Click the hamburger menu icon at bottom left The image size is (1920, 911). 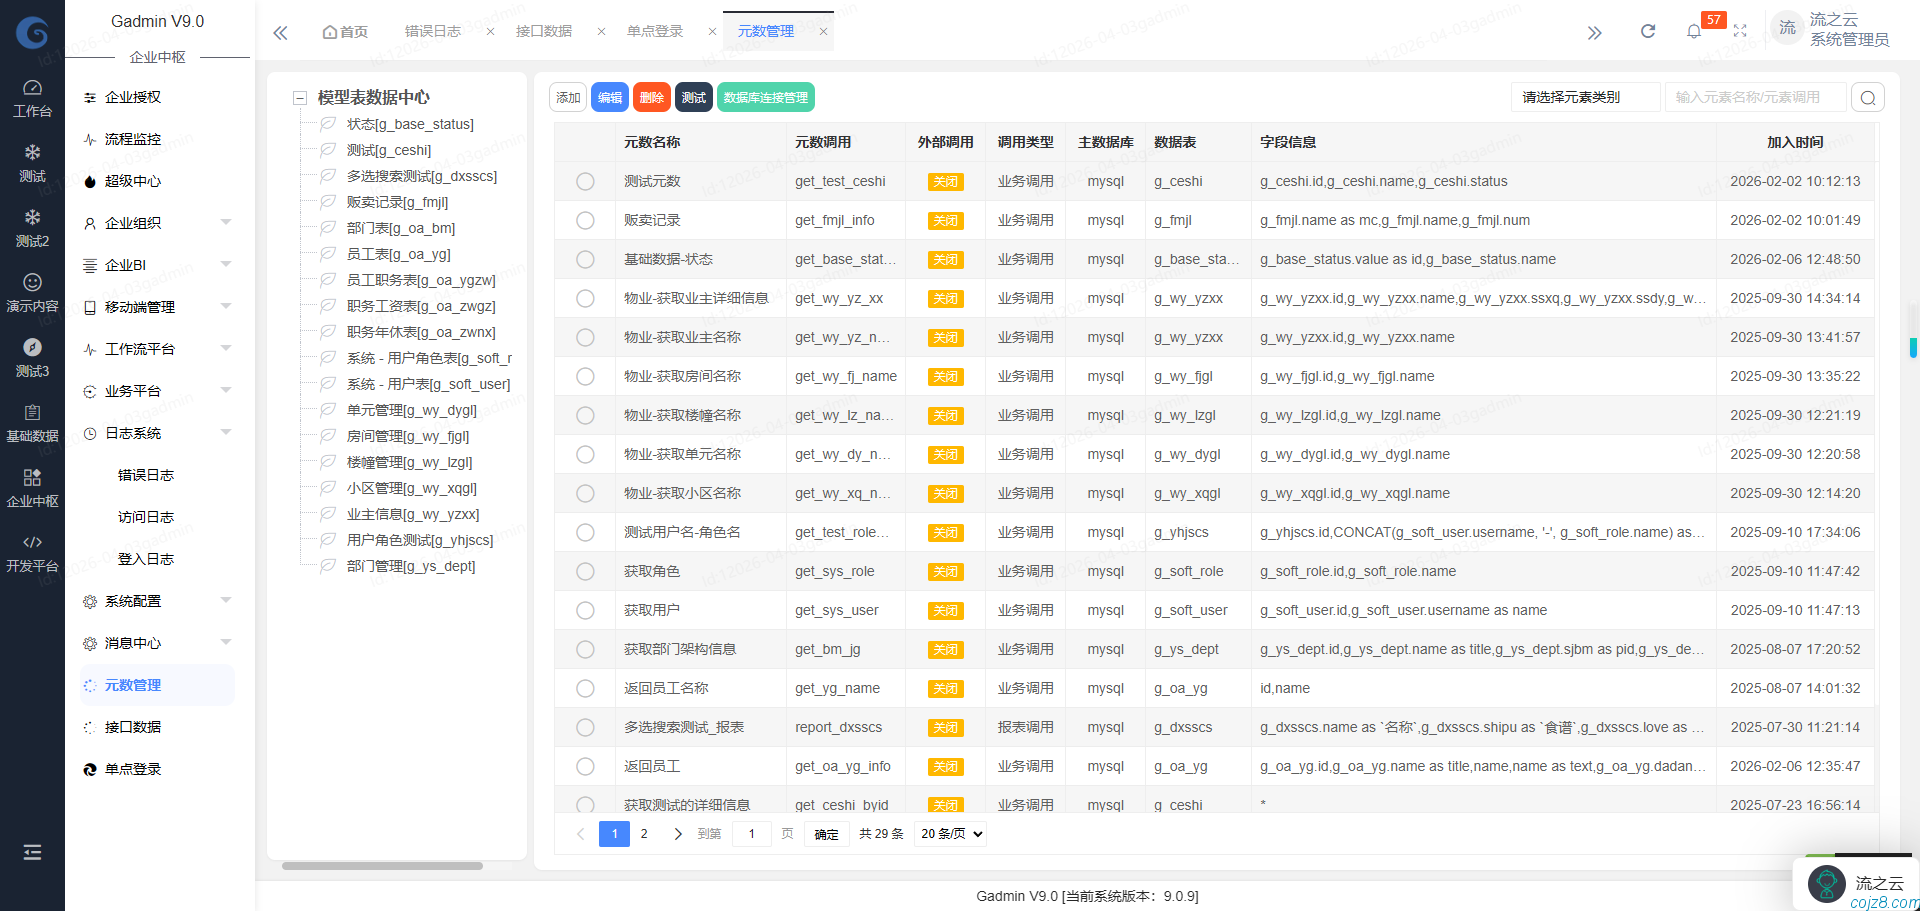pos(32,852)
